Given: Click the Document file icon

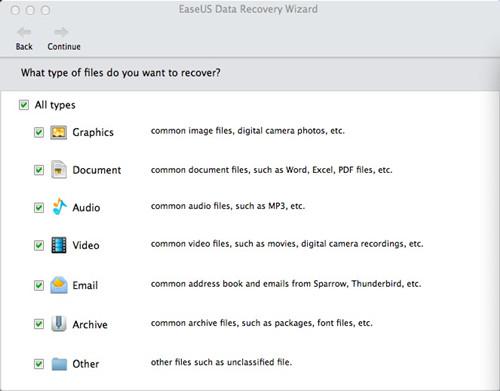Looking at the screenshot, I should point(59,170).
